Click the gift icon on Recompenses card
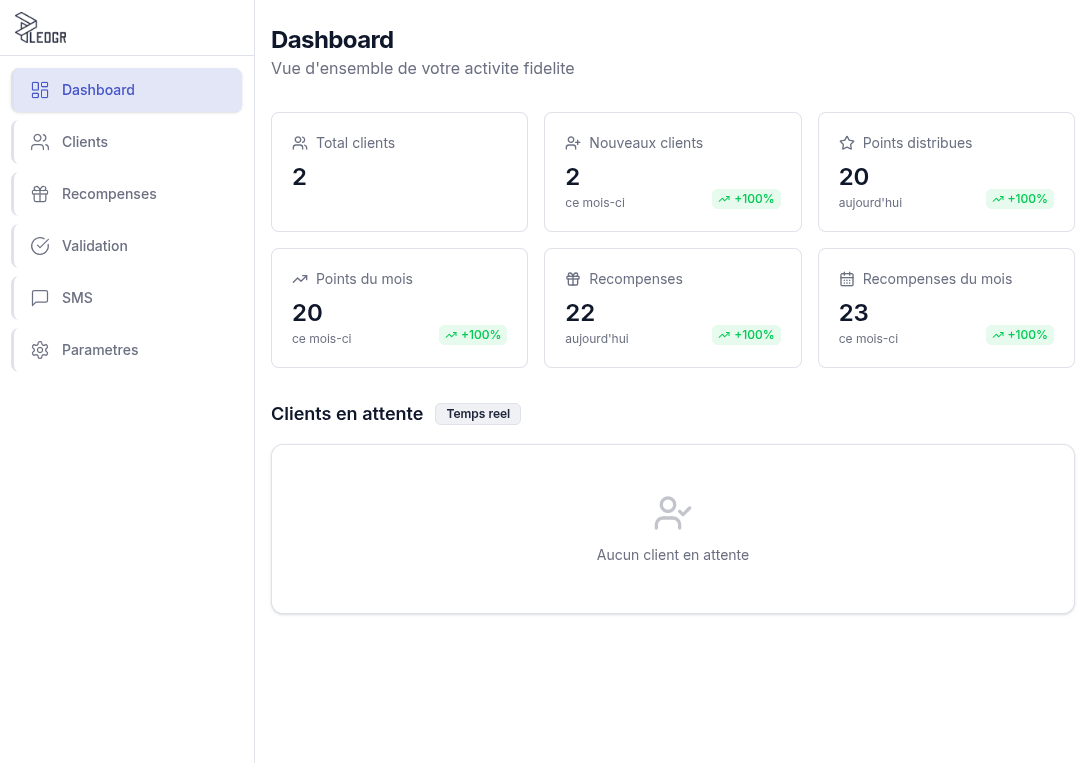 point(573,279)
